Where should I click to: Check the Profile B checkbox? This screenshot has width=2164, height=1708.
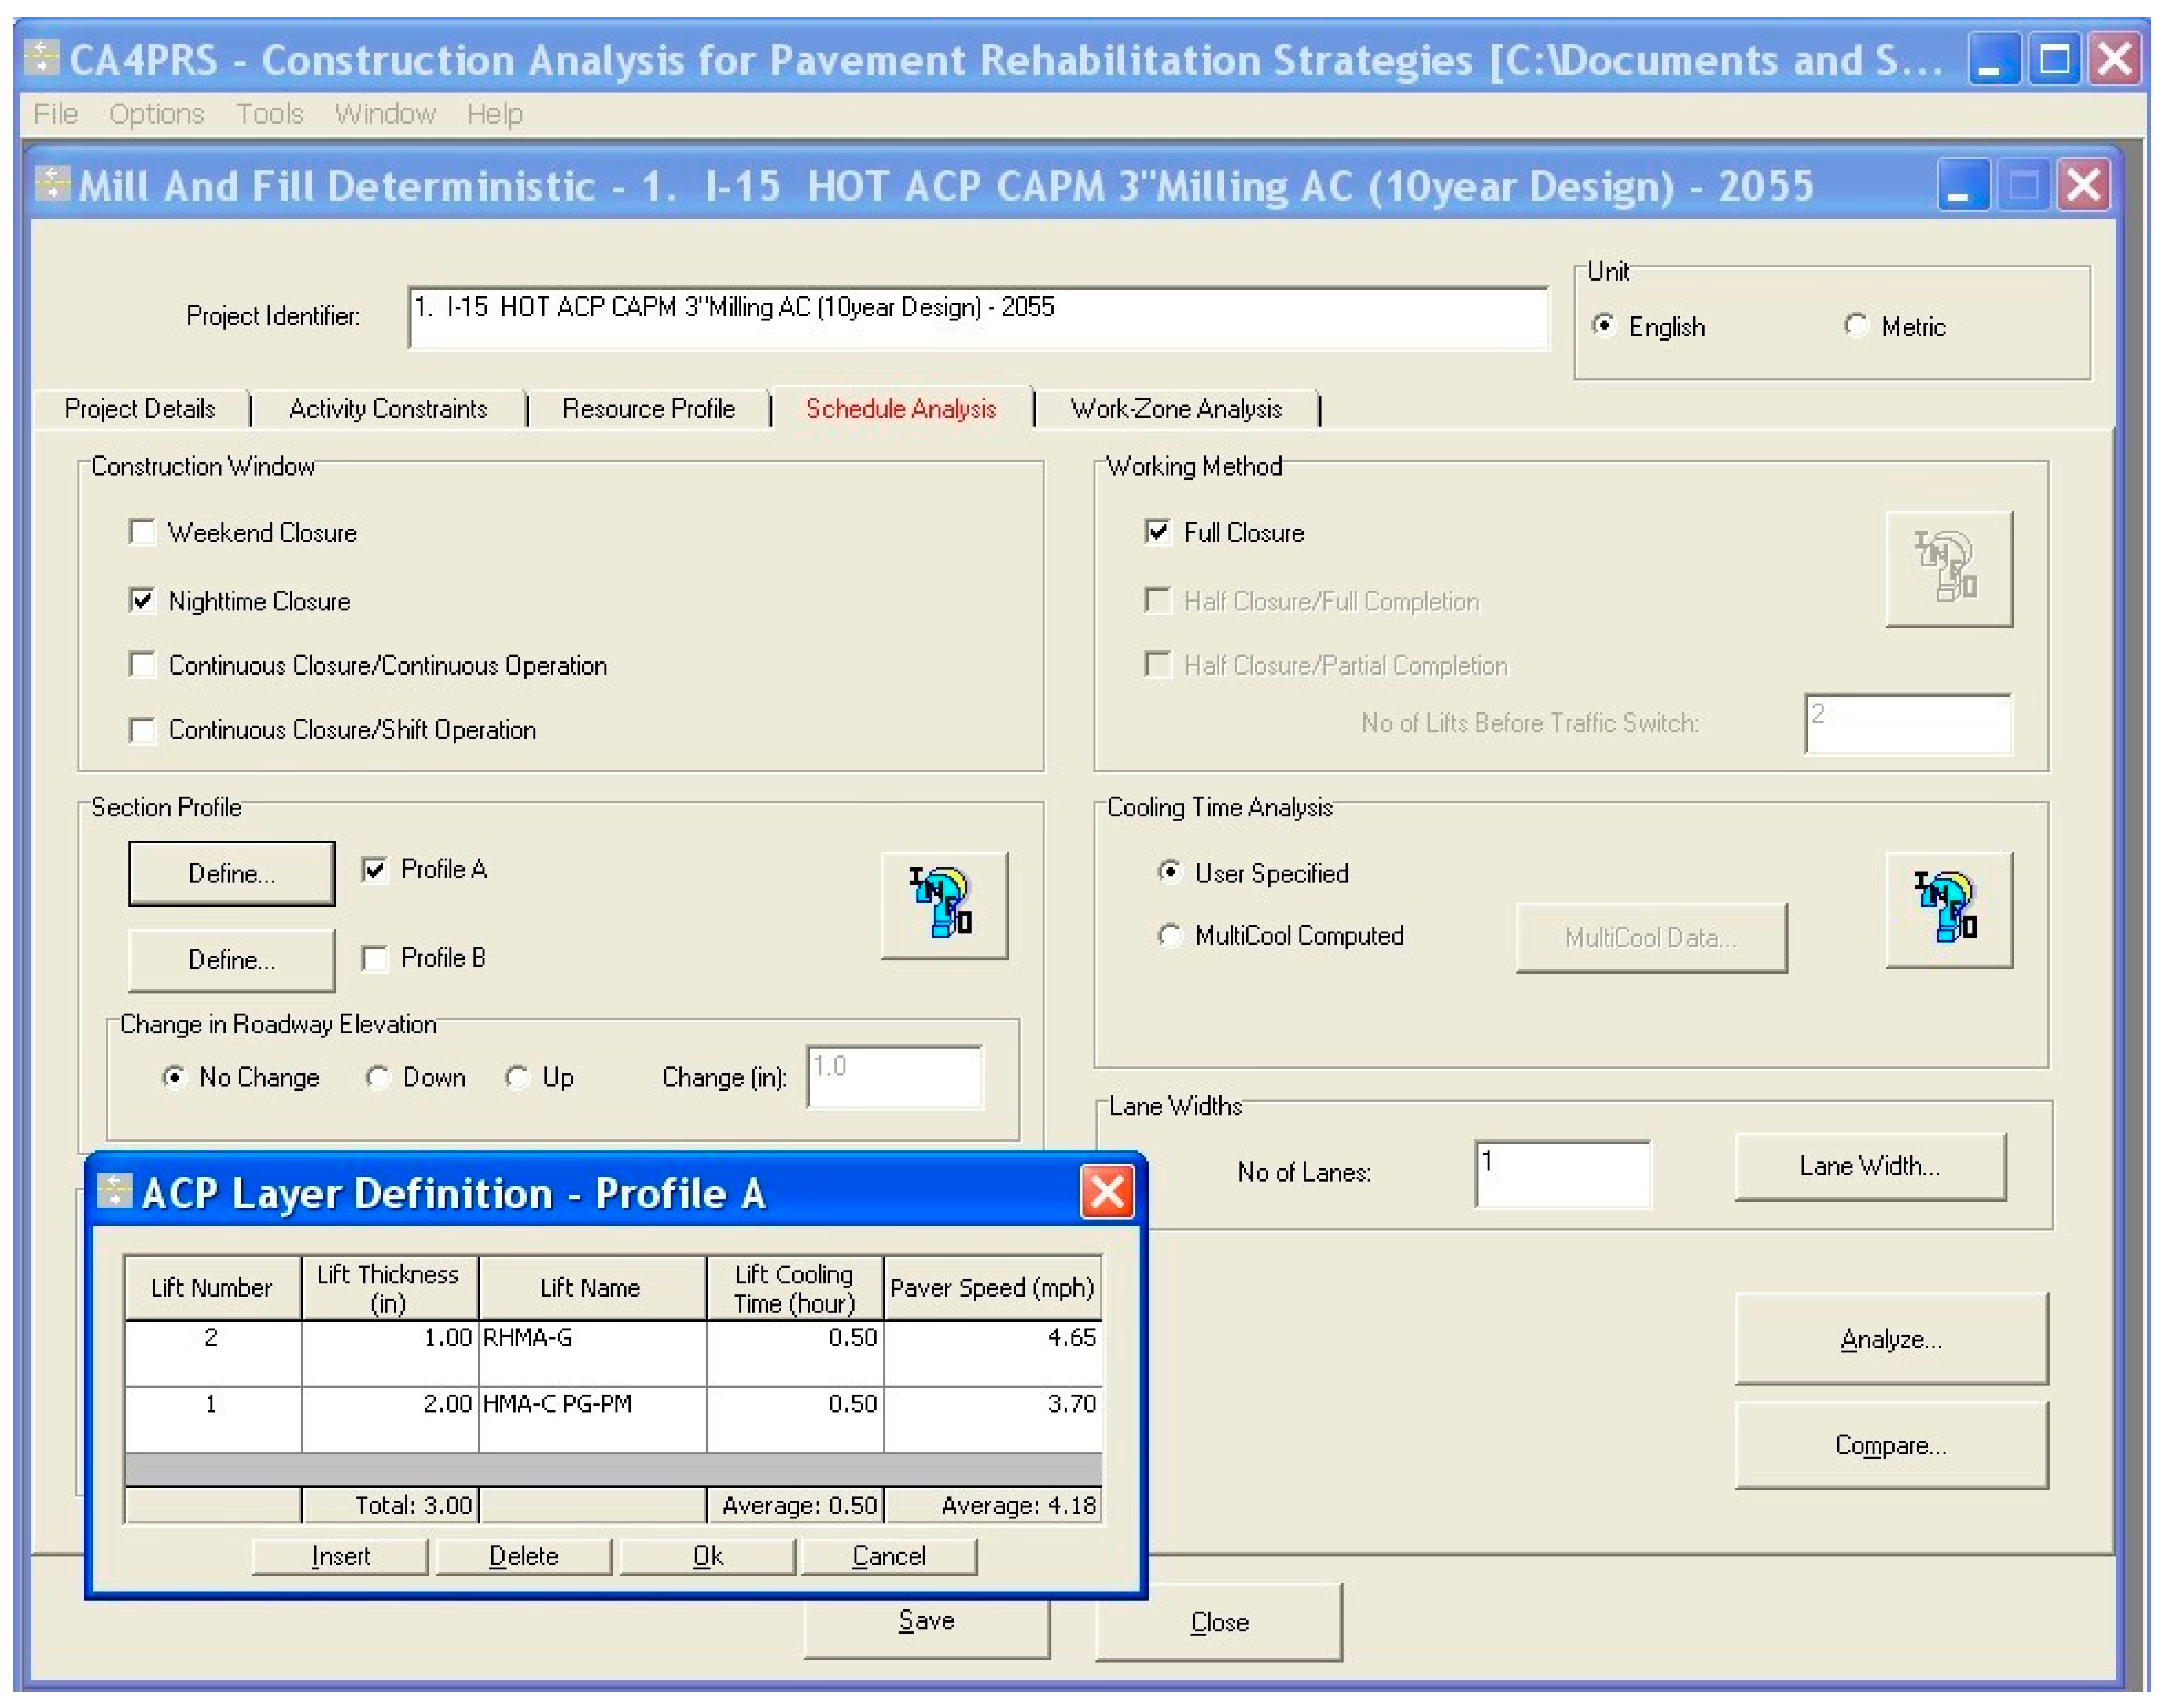(x=375, y=958)
